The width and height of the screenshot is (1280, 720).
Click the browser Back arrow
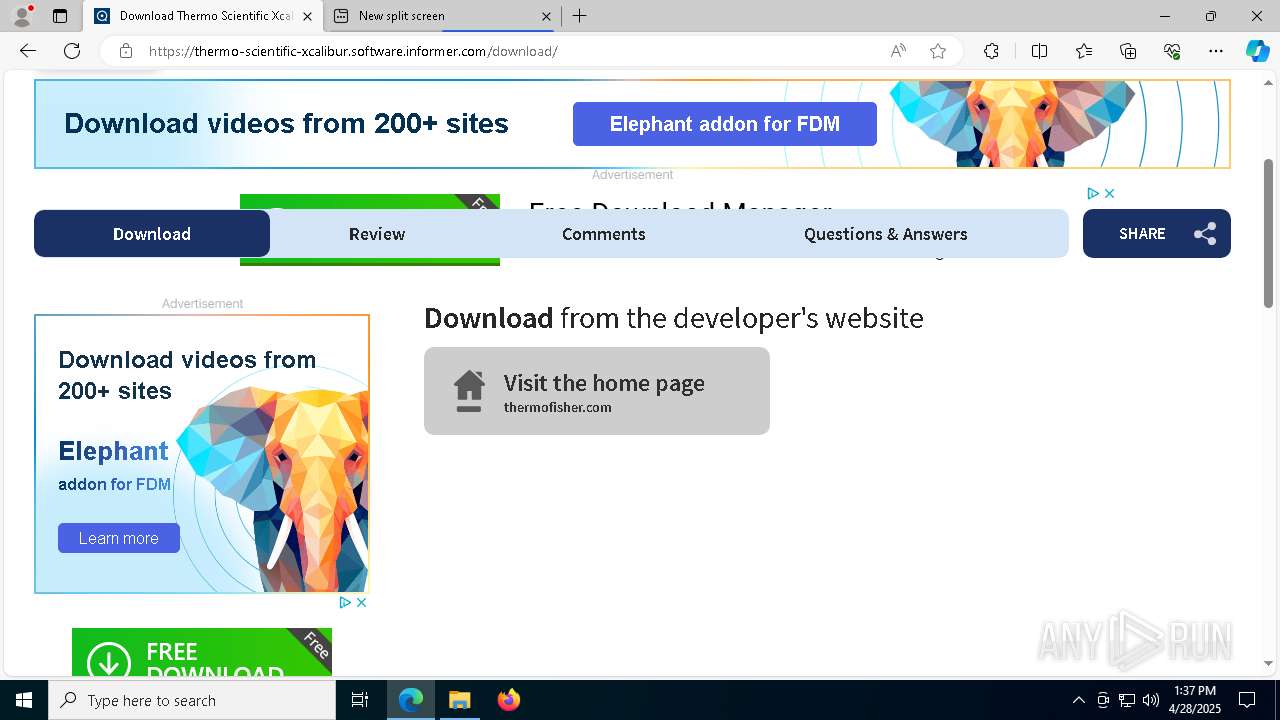(x=28, y=51)
